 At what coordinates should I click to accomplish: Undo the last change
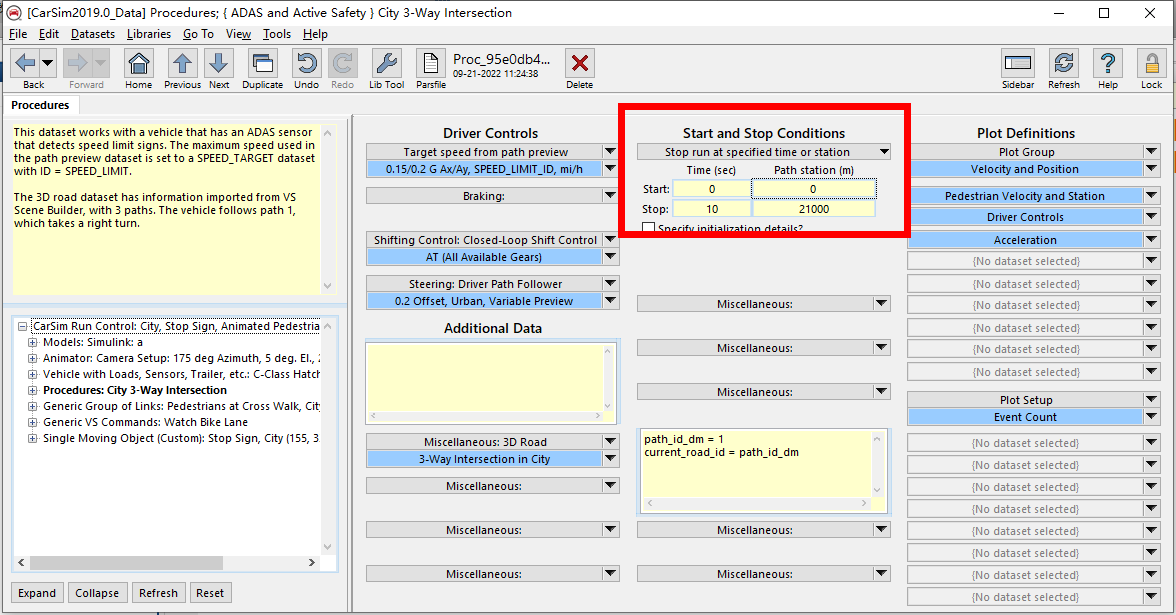pyautogui.click(x=306, y=63)
